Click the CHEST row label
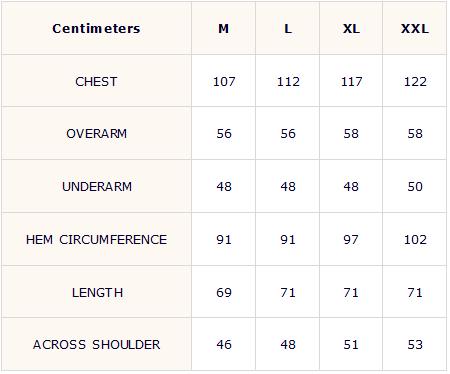Screen dimensions: 450x374 click(x=96, y=82)
